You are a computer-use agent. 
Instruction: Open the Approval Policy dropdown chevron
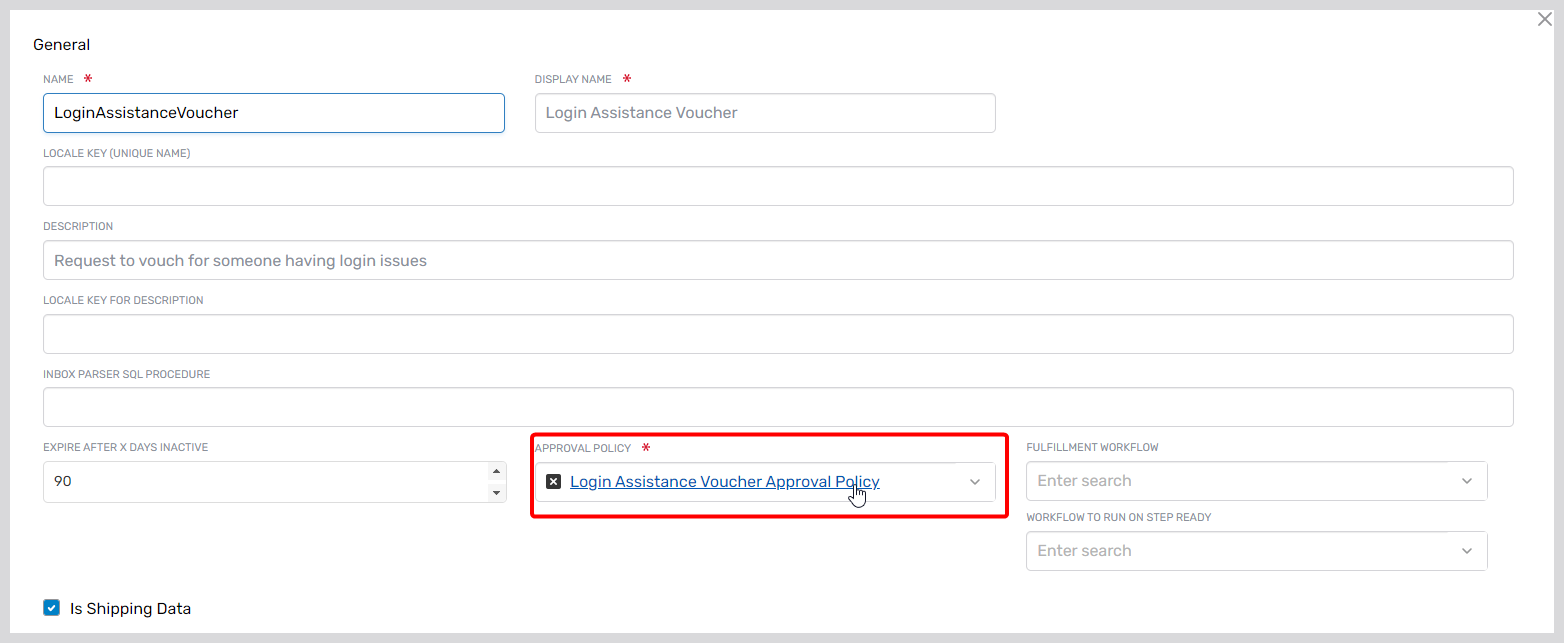[x=974, y=481]
